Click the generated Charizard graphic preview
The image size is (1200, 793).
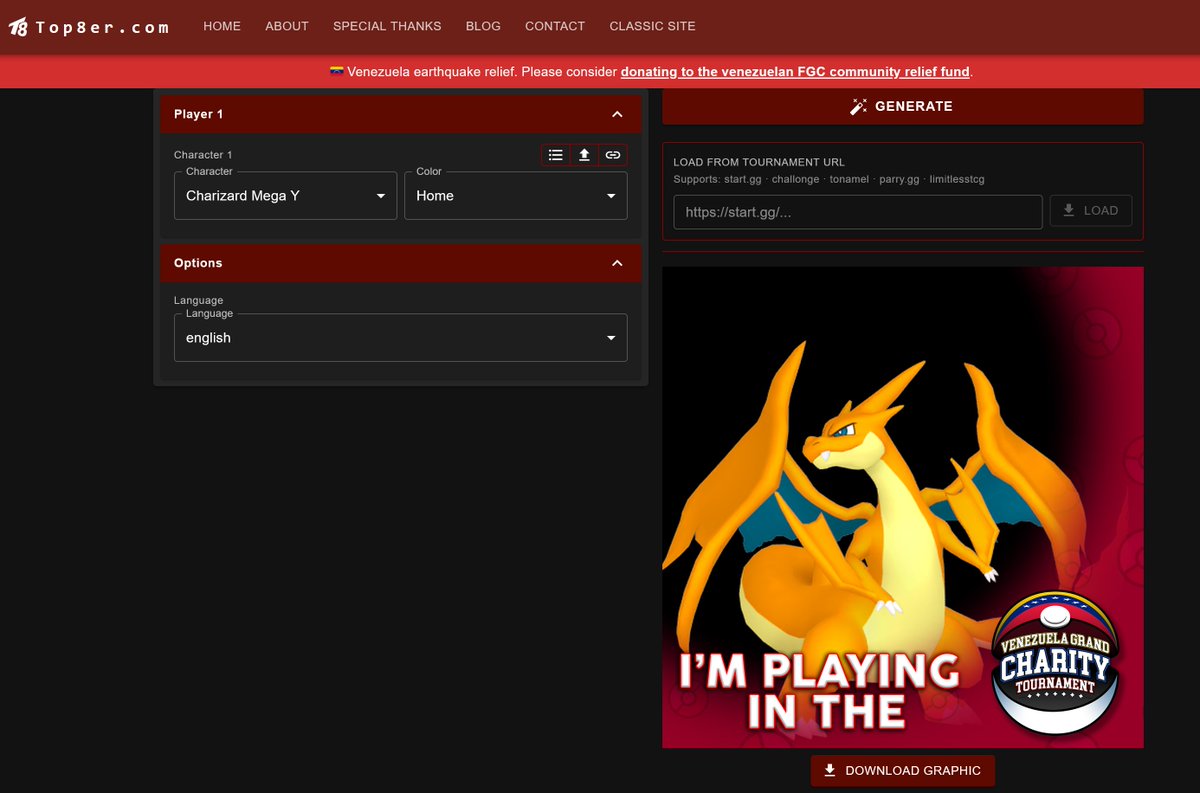902,507
